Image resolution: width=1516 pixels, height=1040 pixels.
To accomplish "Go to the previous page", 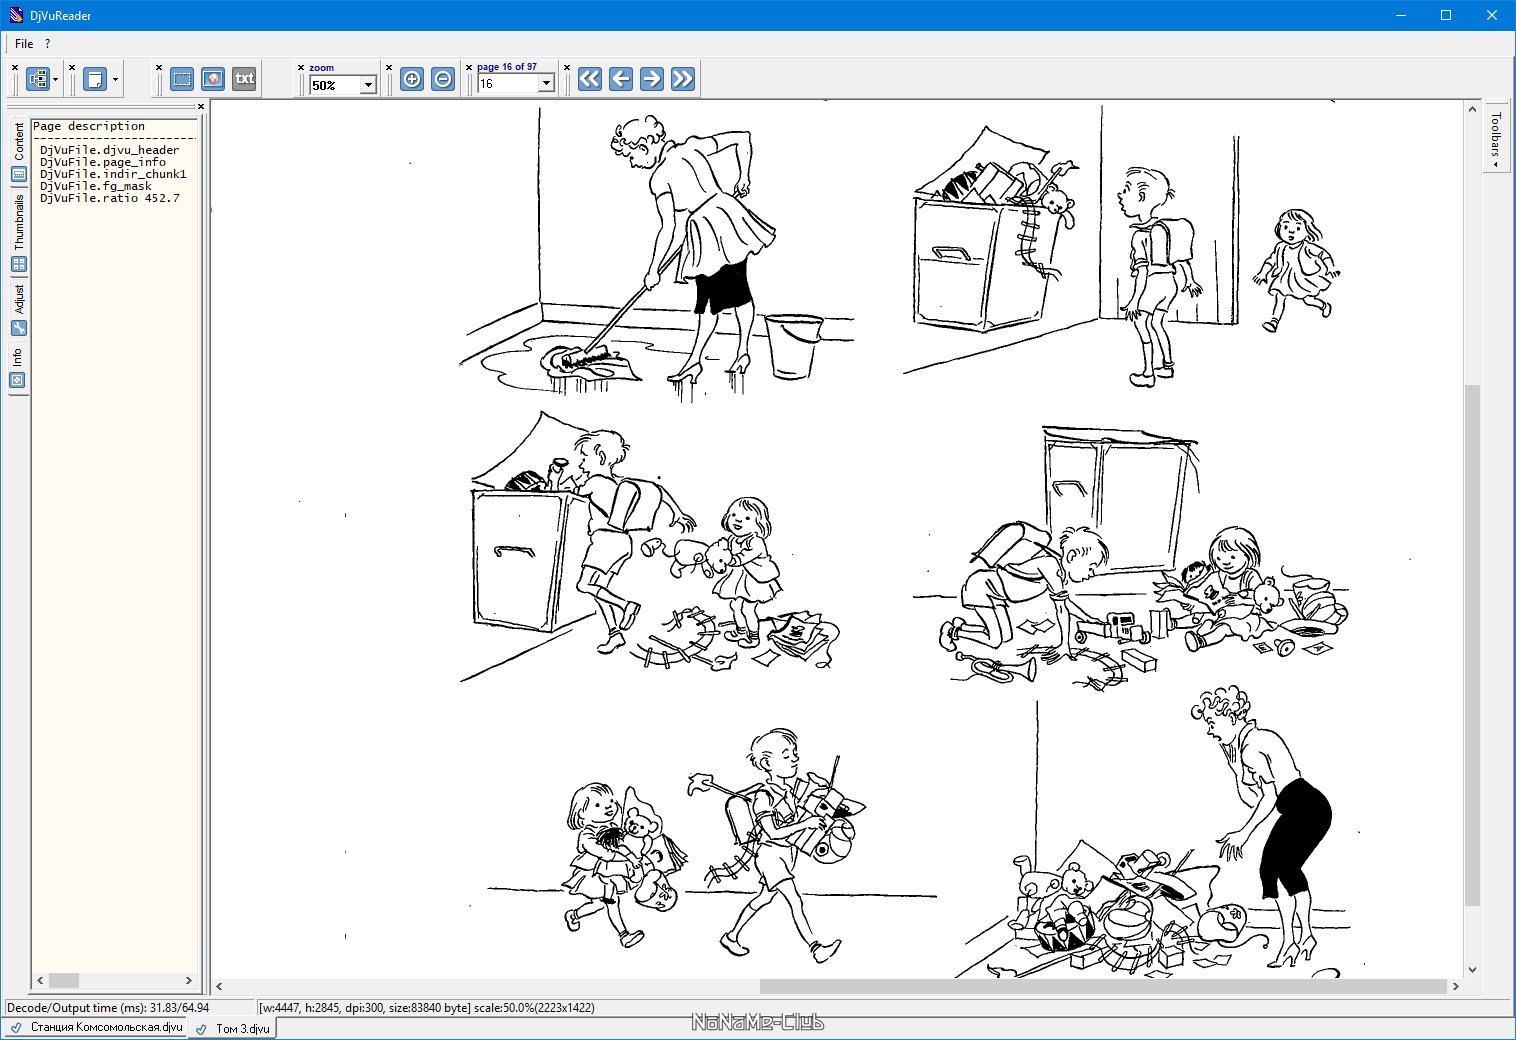I will point(621,79).
